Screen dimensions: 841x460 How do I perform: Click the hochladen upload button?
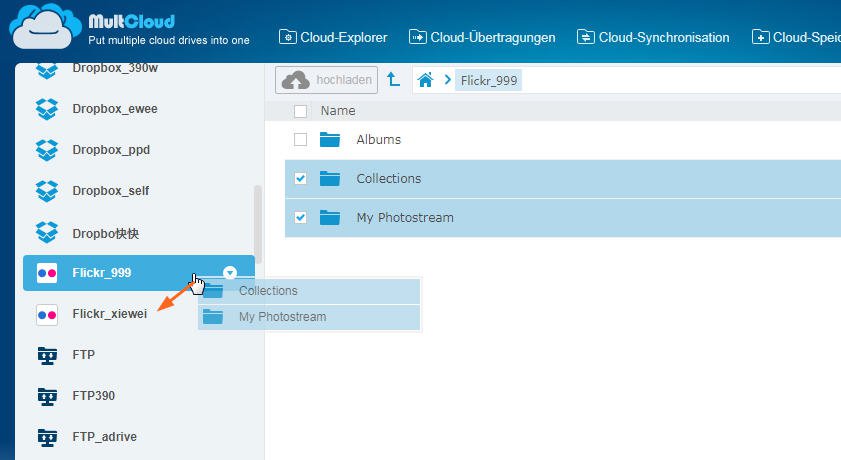click(327, 80)
